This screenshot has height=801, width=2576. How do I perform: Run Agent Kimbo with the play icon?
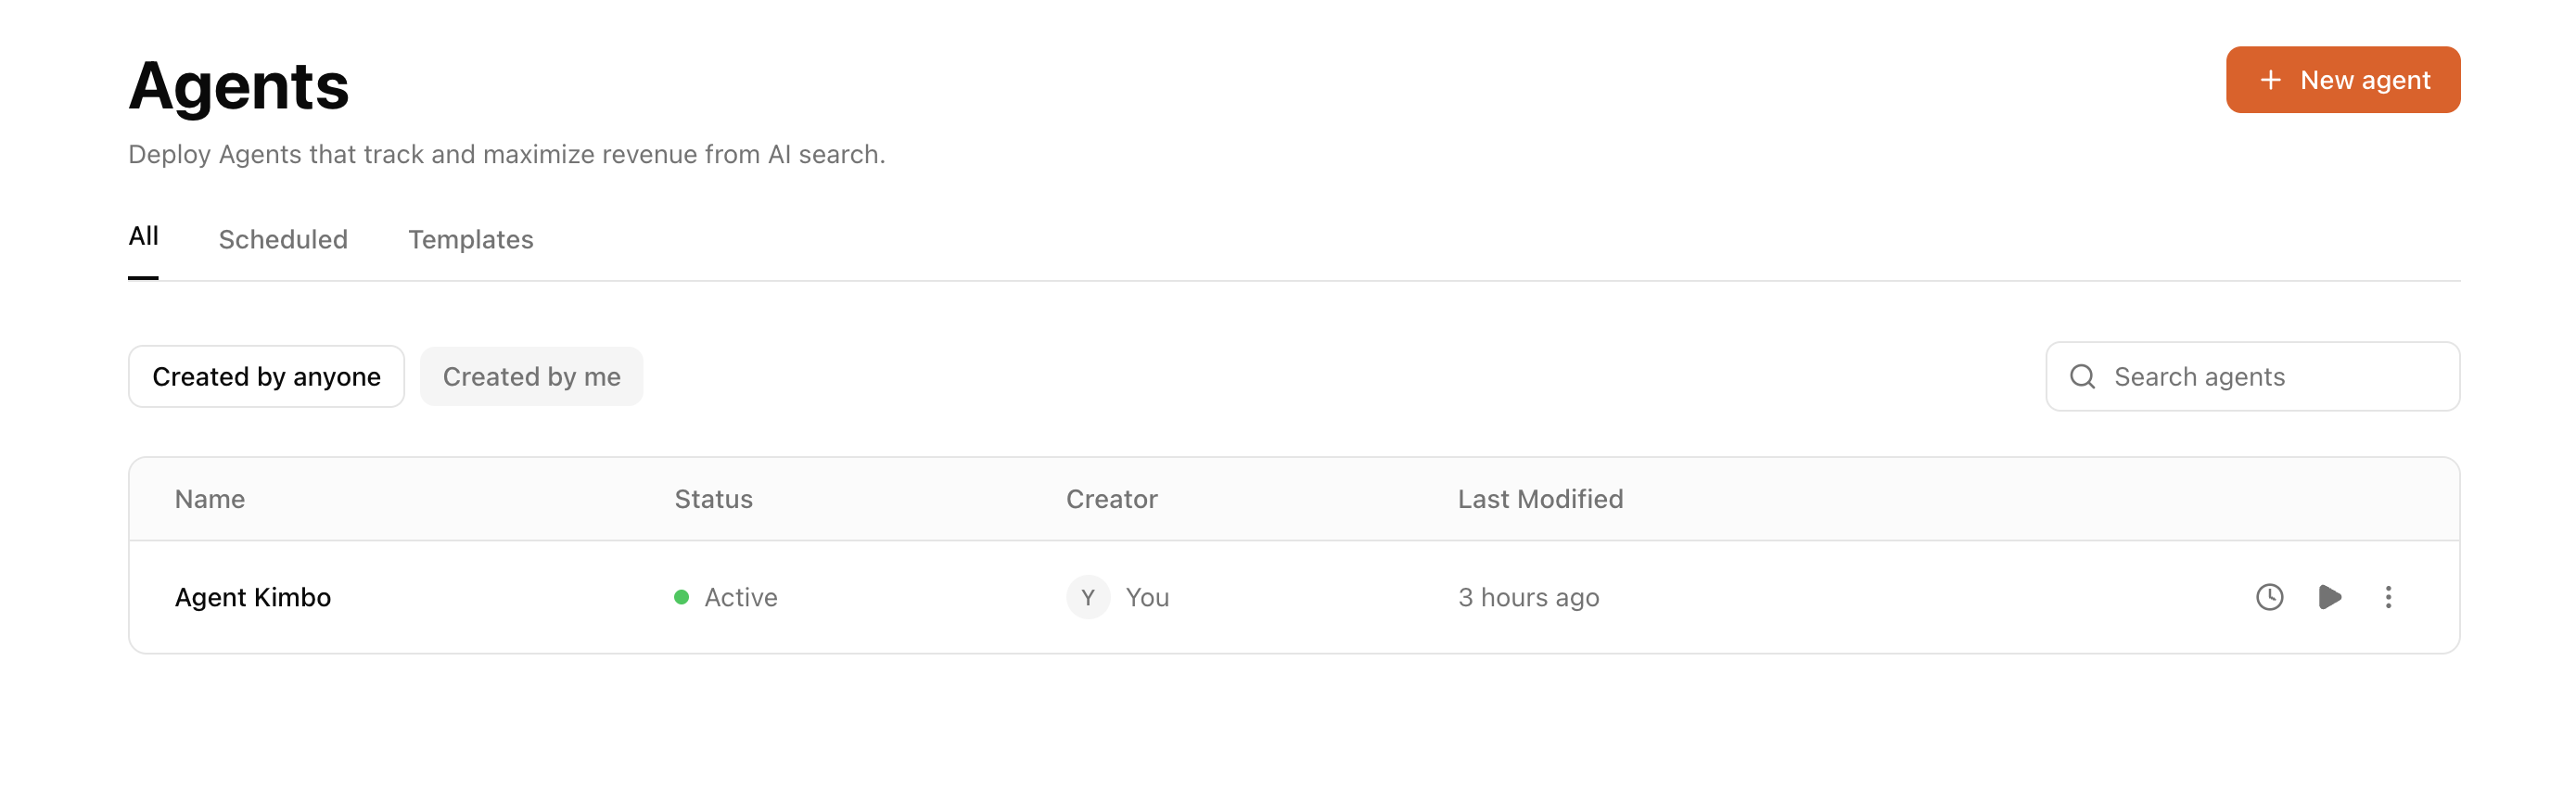[2329, 597]
